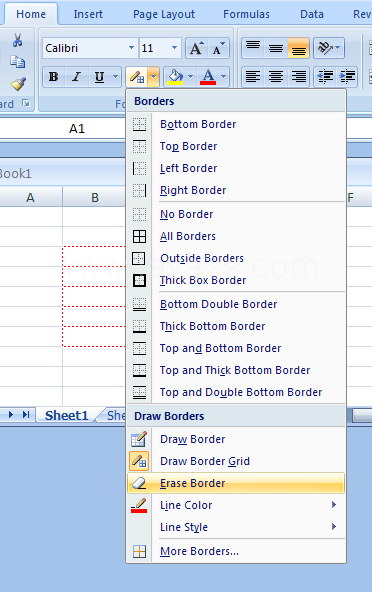This screenshot has width=372, height=592.
Task: Choose Top Border menu item
Action: pyautogui.click(x=236, y=146)
